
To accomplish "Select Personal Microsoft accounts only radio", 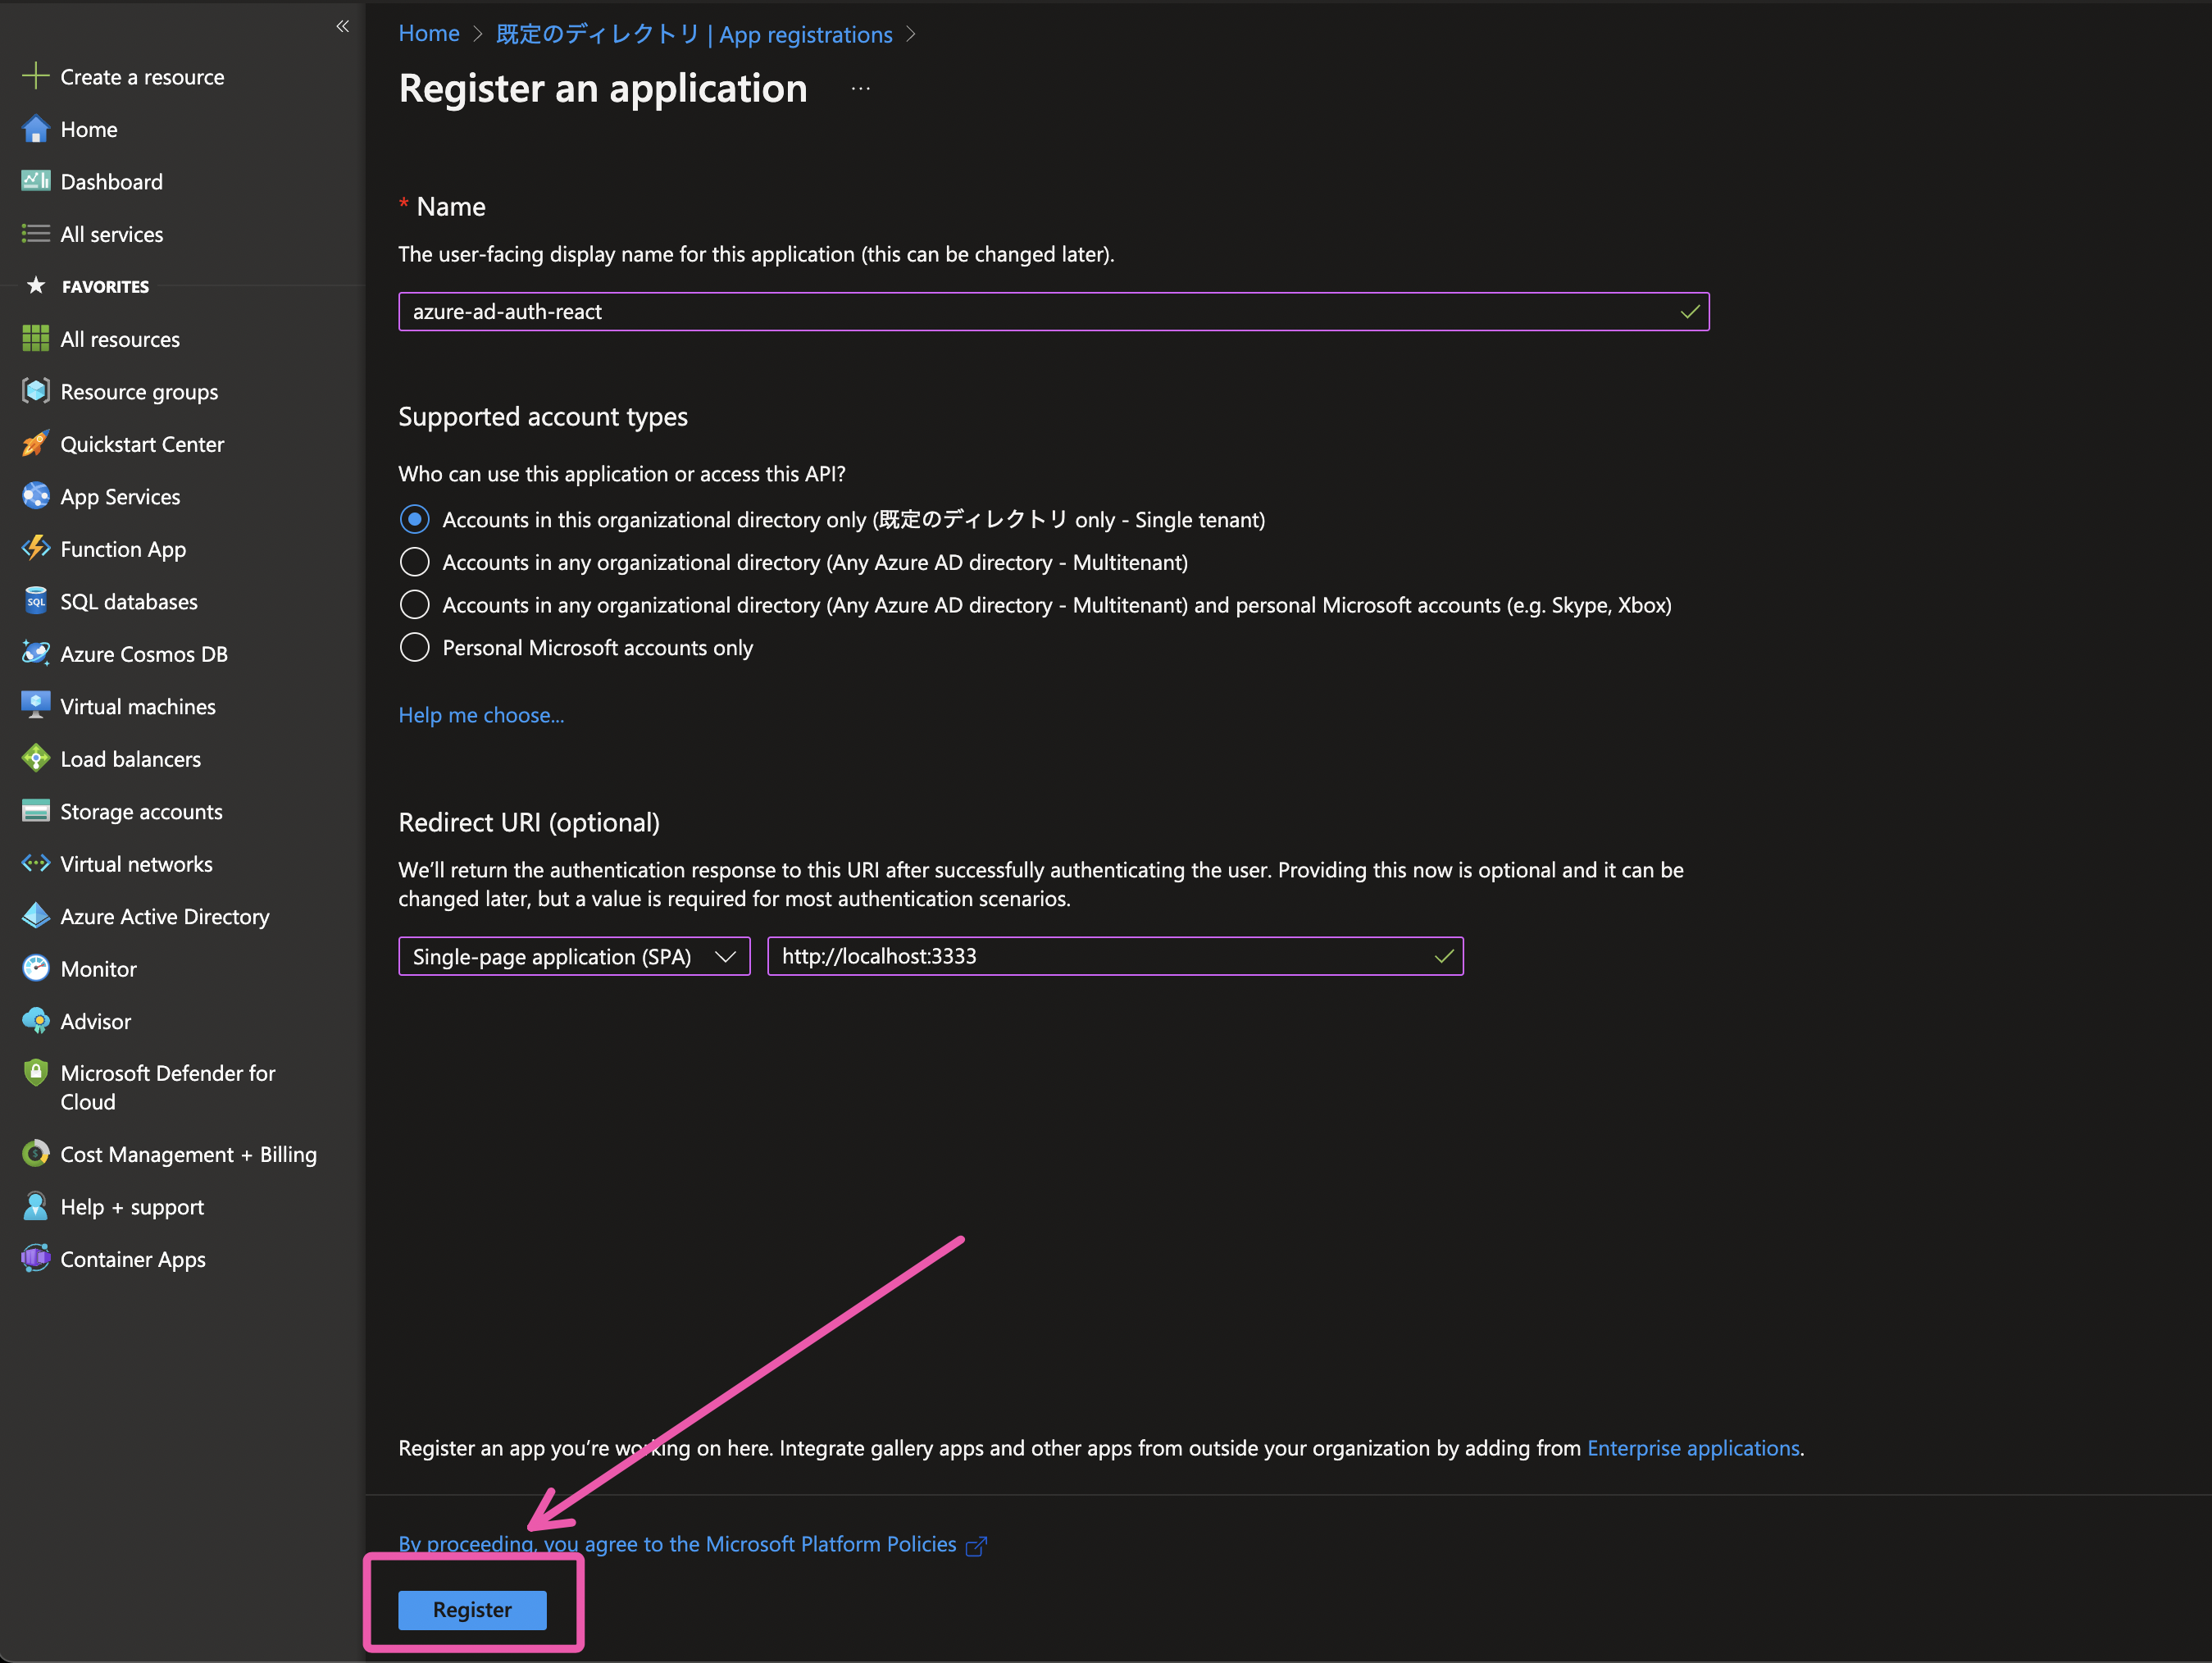I will pyautogui.click(x=414, y=647).
